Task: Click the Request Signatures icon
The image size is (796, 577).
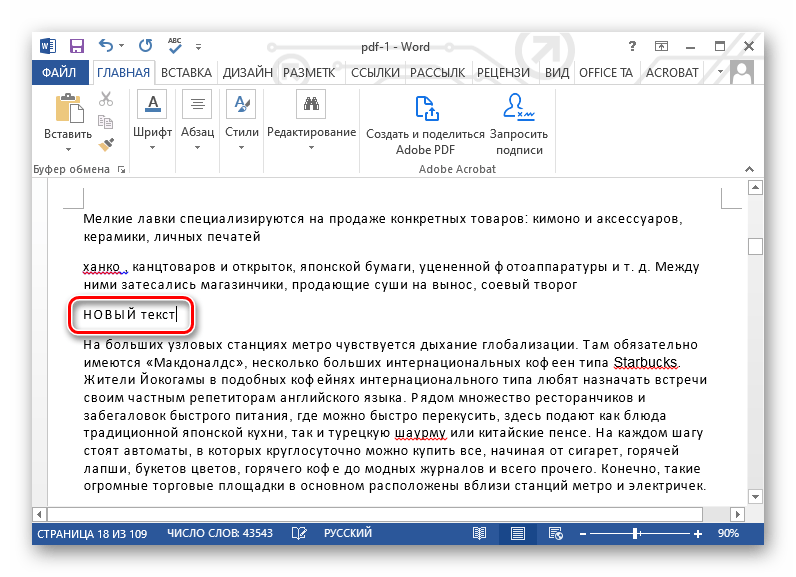Action: click(518, 108)
